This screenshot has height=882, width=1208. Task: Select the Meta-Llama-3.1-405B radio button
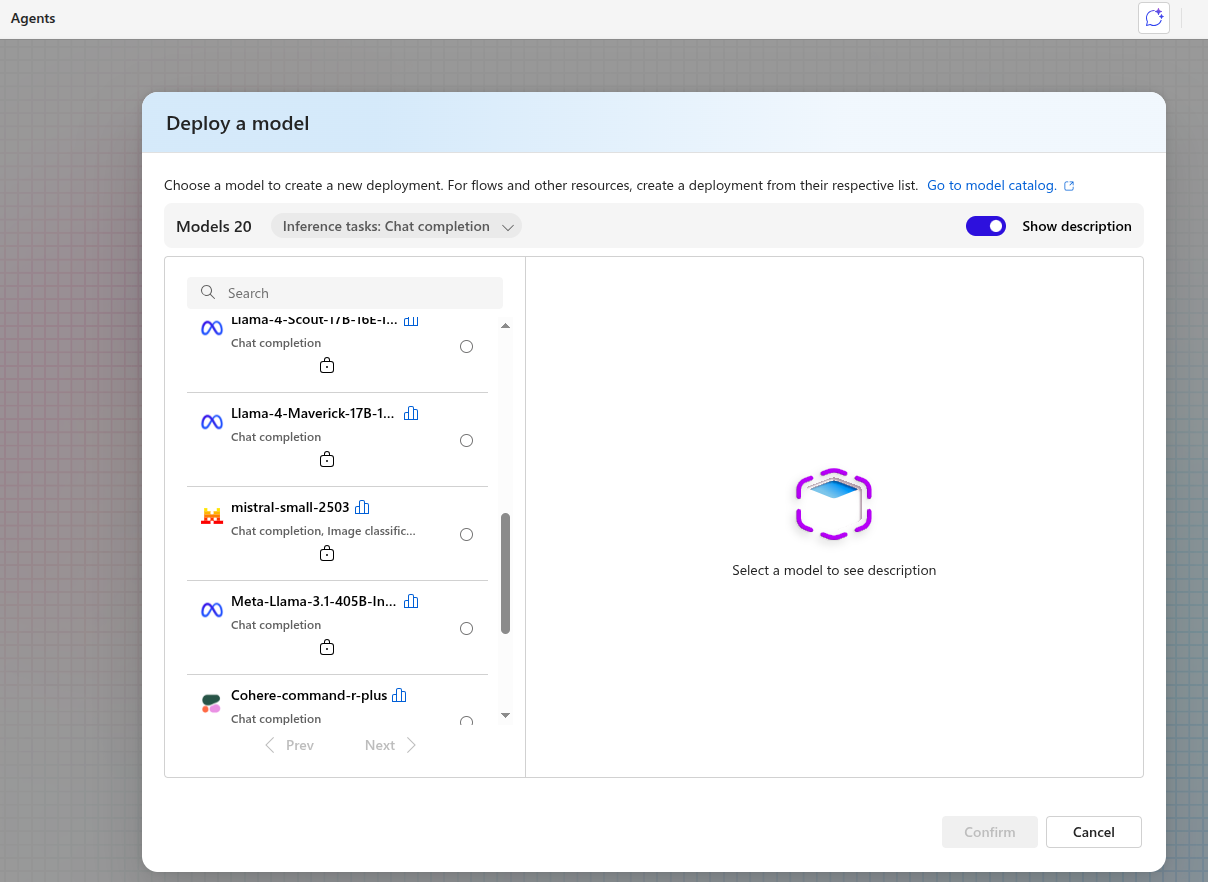466,629
